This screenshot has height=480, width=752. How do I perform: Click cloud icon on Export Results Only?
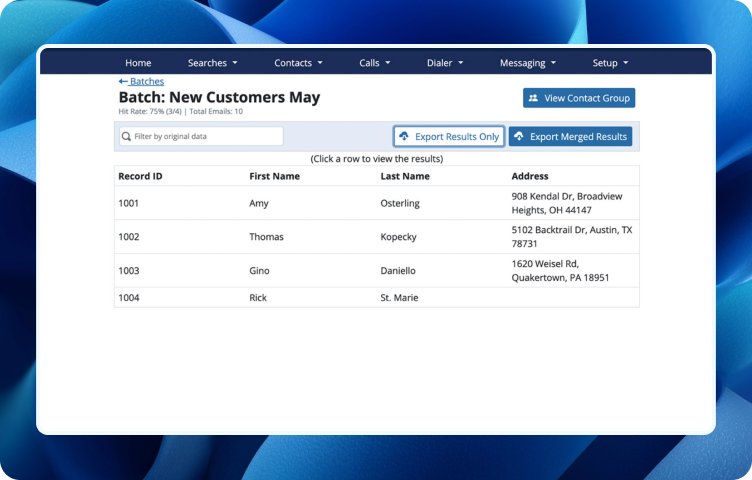(404, 137)
